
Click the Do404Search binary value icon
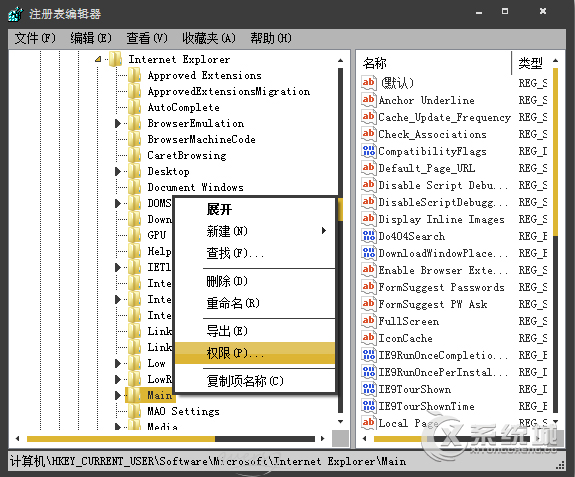point(369,236)
